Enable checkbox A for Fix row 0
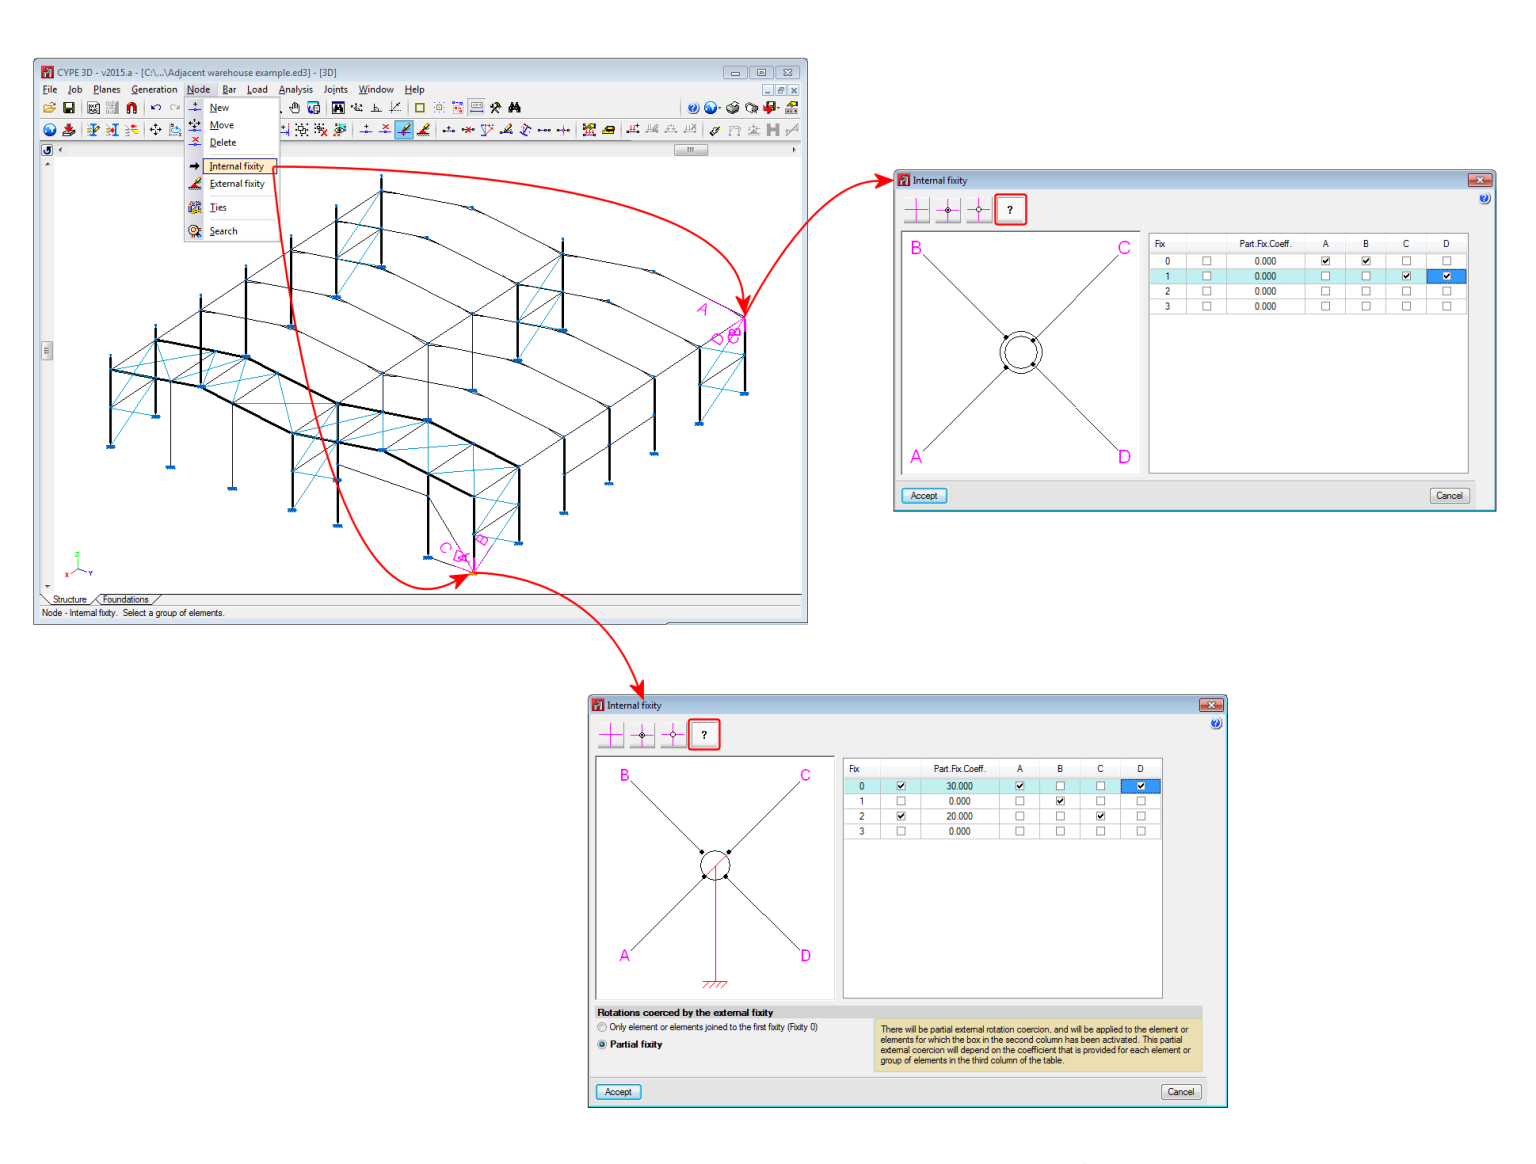The image size is (1536, 1164). coord(1325,260)
